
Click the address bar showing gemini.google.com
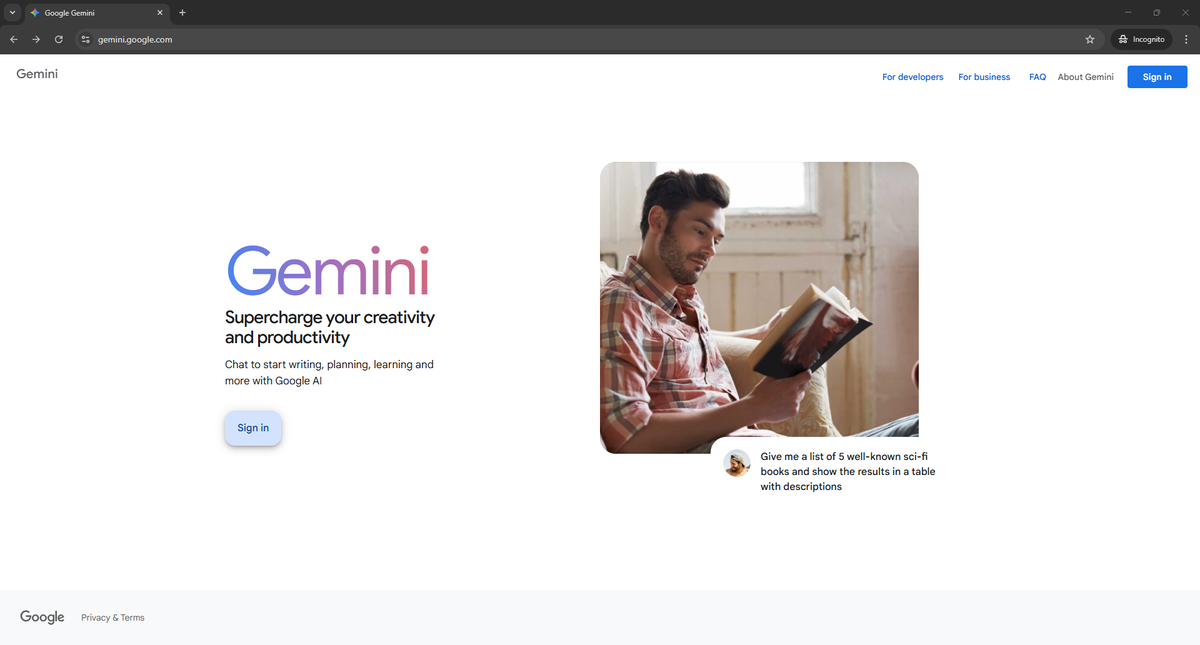pyautogui.click(x=500, y=40)
